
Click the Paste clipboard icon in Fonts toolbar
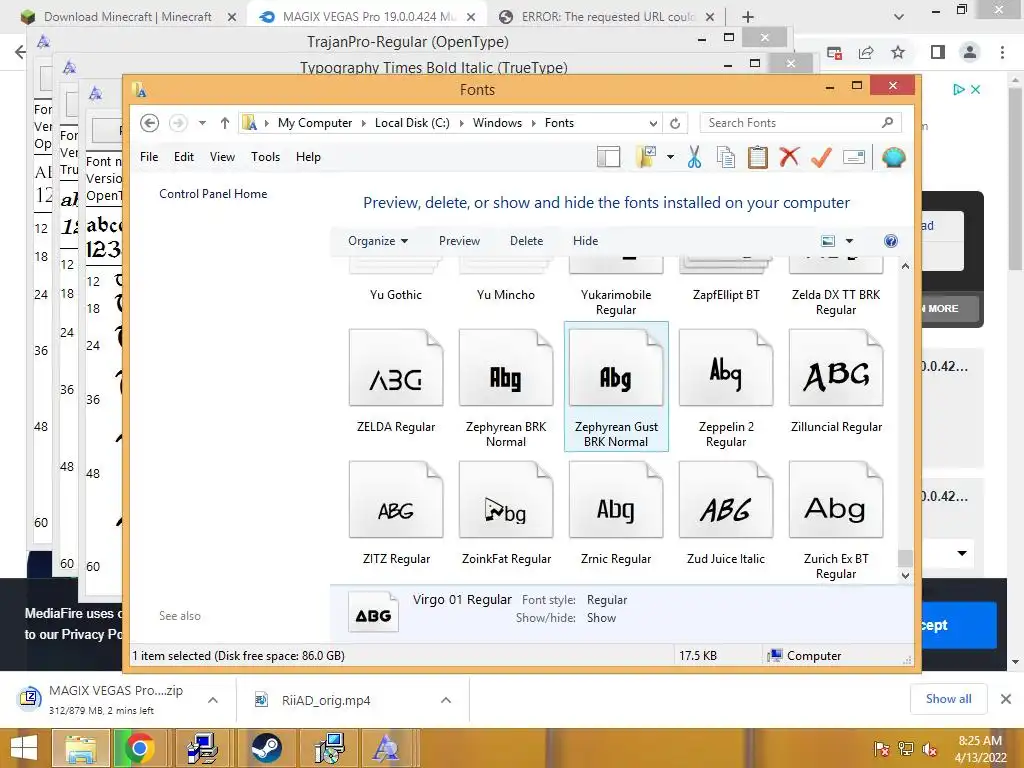click(758, 157)
